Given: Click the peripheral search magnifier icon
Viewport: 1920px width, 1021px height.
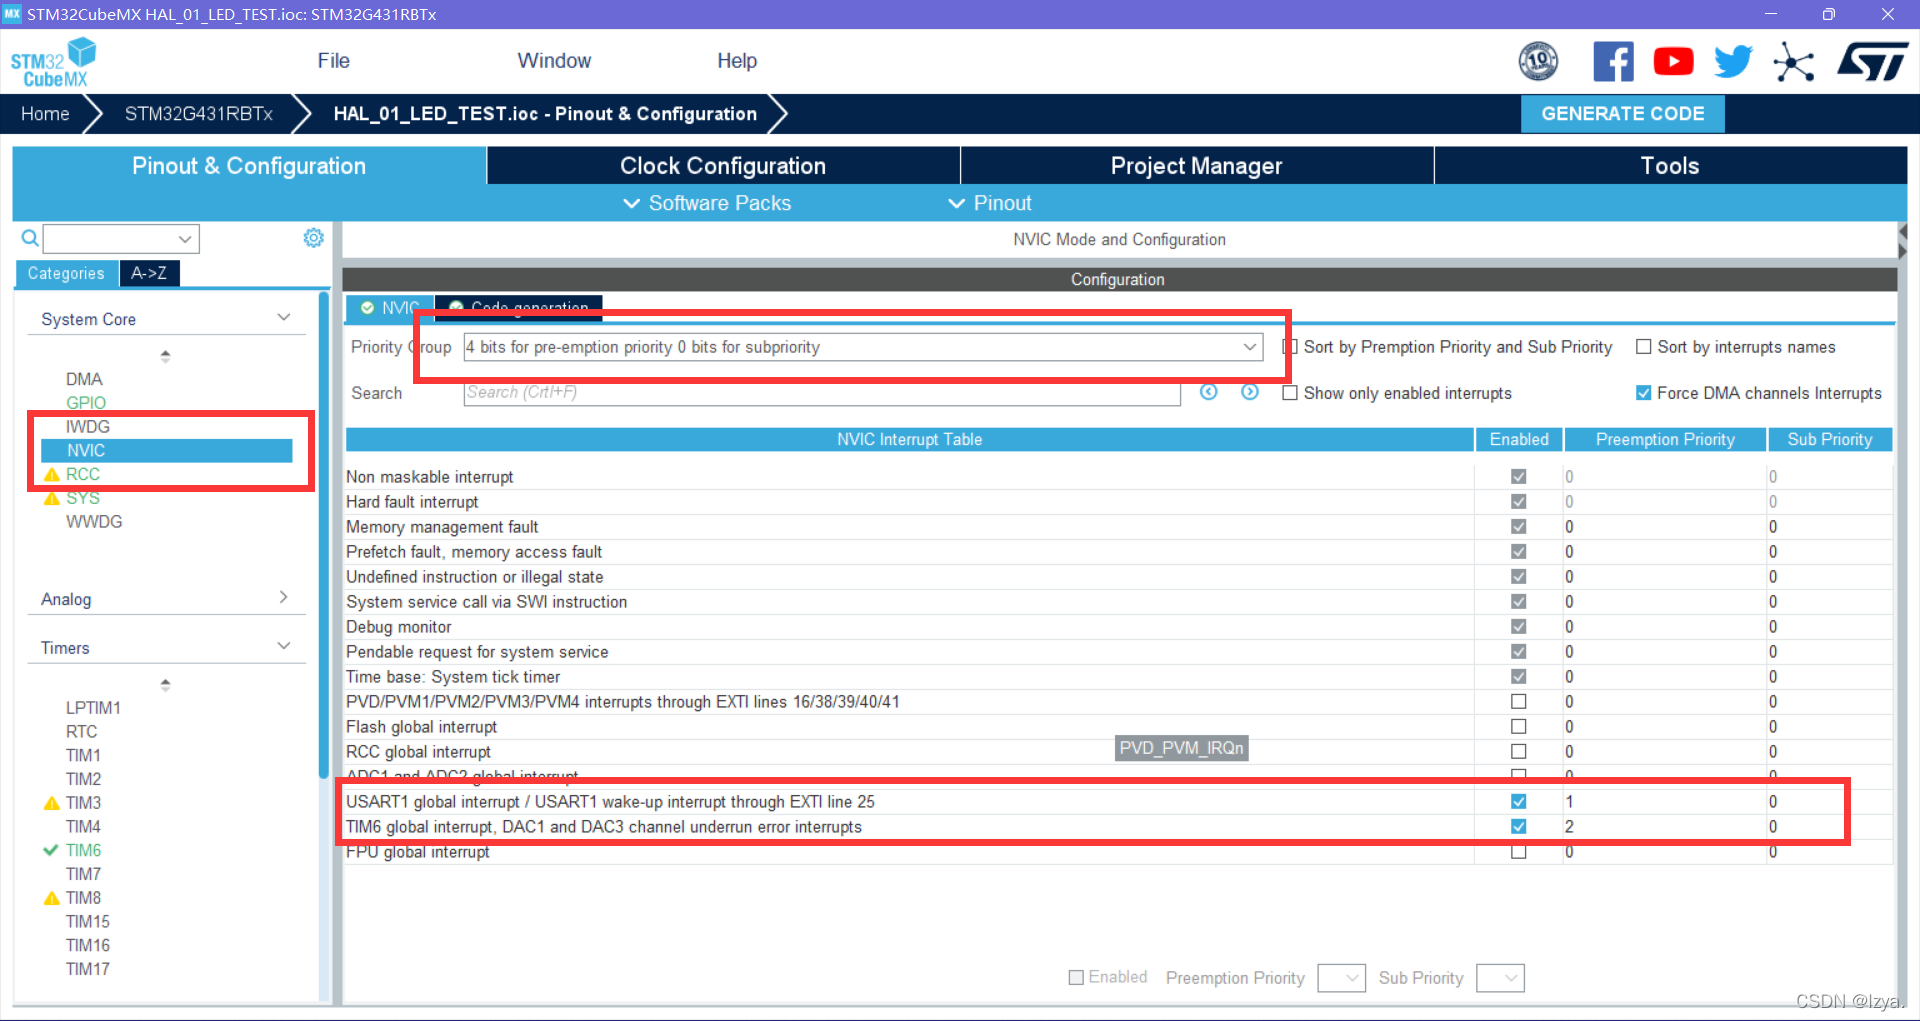Looking at the screenshot, I should (x=30, y=238).
